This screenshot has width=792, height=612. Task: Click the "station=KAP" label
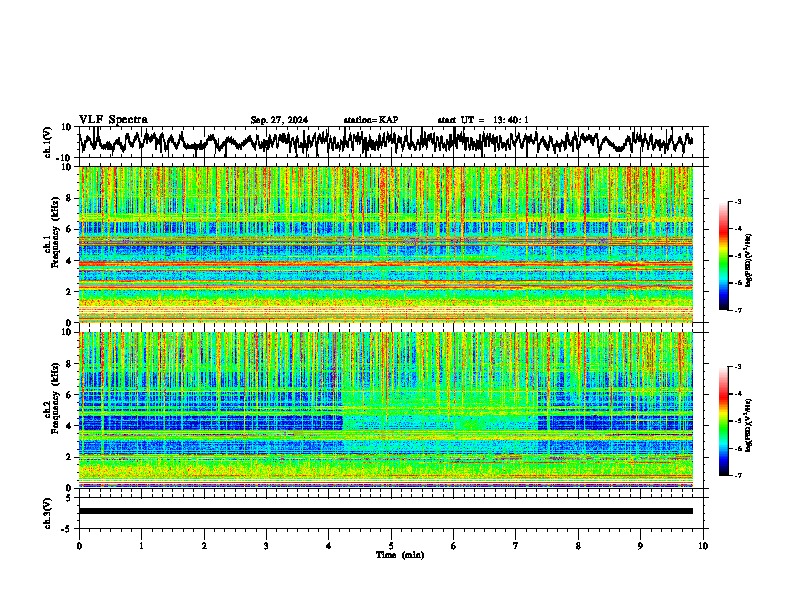(x=371, y=120)
